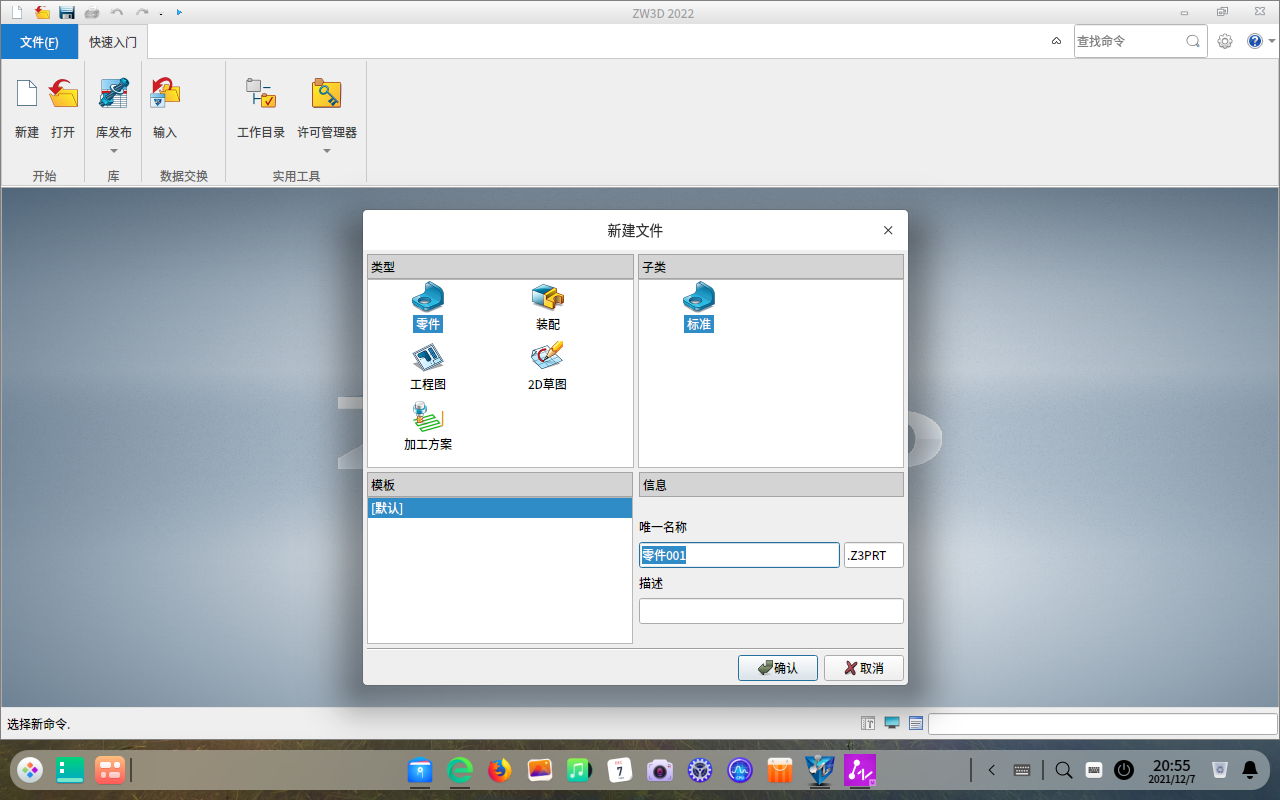Collapse the ribbon with the chevron
1280x800 pixels.
pyautogui.click(x=1057, y=41)
